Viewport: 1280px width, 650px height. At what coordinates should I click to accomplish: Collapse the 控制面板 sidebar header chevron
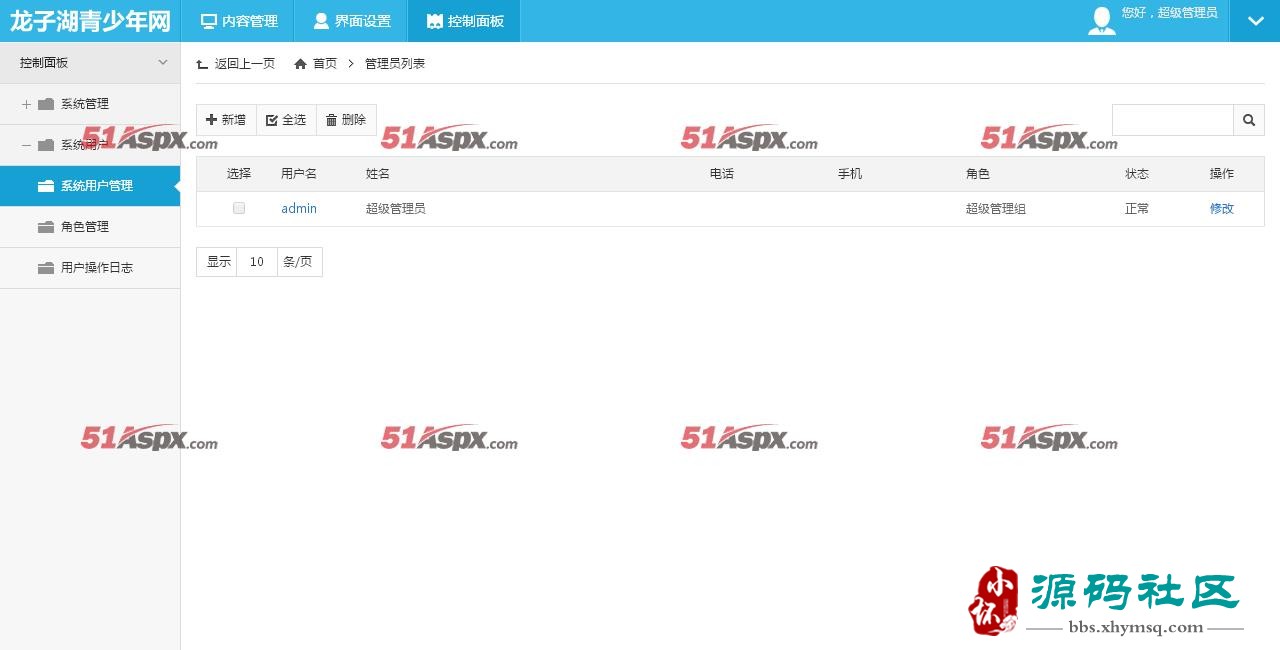pos(163,62)
